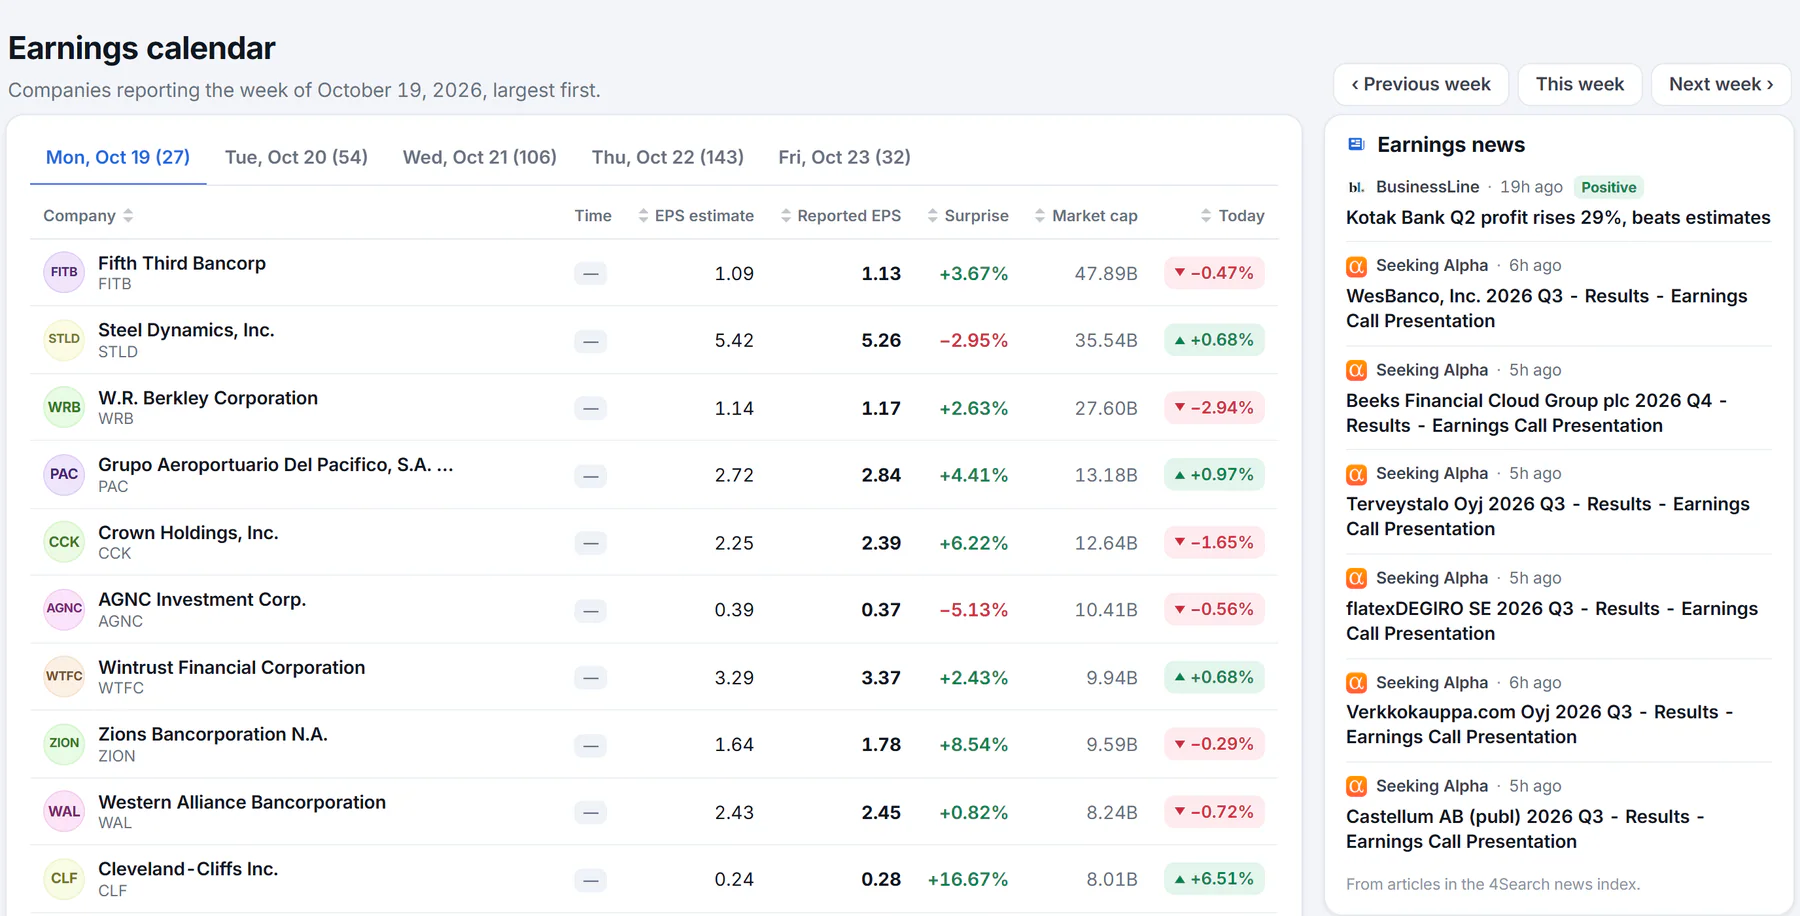The width and height of the screenshot is (1800, 916).
Task: Click the AGNC ticker avatar
Action: click(64, 608)
